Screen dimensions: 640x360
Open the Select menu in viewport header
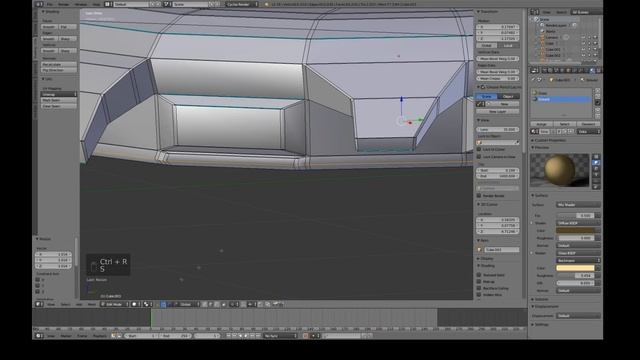tap(65, 304)
